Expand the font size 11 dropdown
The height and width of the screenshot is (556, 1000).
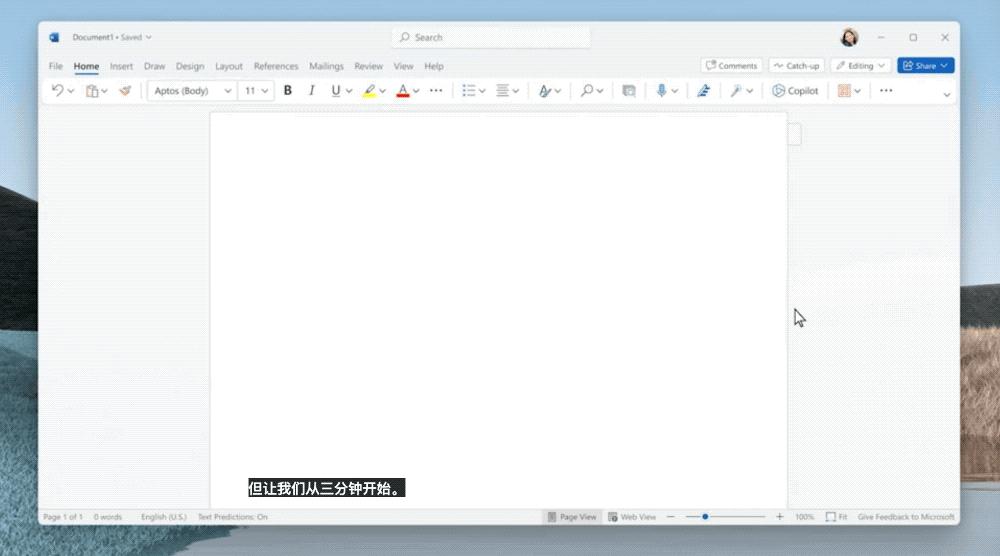[x=257, y=91]
